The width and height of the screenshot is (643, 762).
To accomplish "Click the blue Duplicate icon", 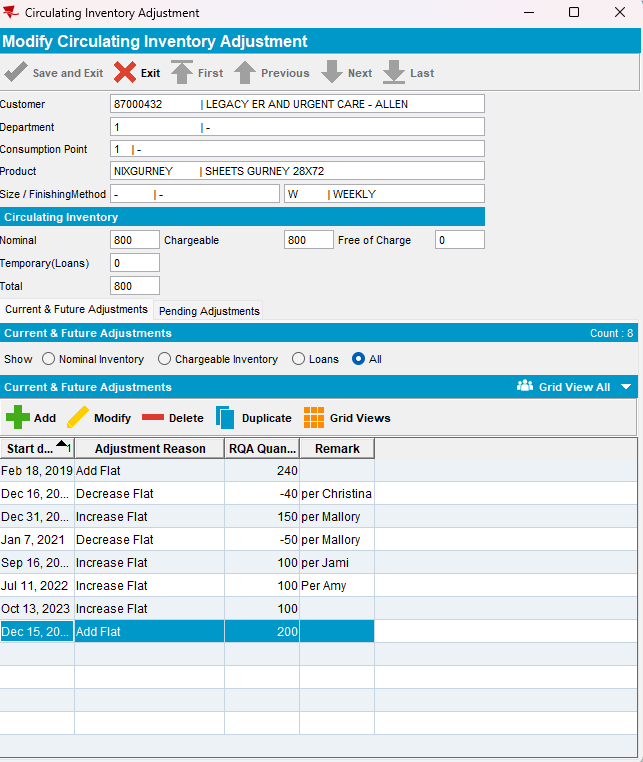I will pyautogui.click(x=225, y=418).
